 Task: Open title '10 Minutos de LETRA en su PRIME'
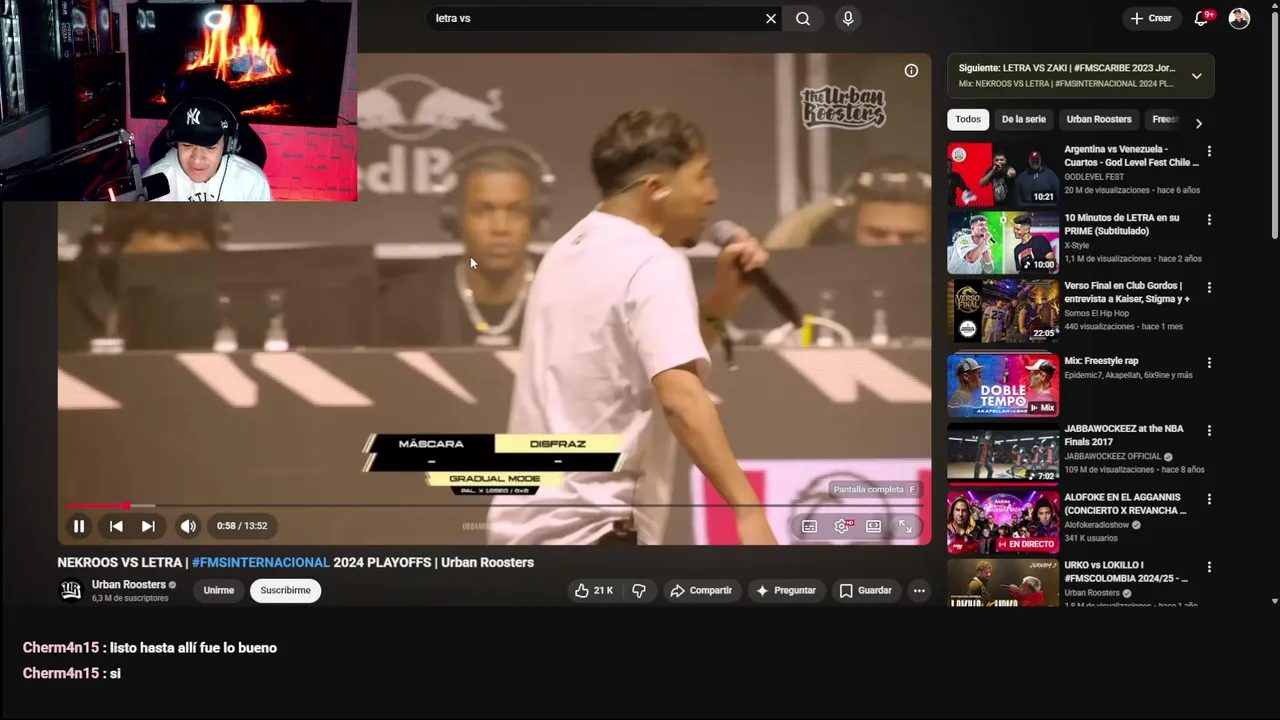[x=1122, y=224]
